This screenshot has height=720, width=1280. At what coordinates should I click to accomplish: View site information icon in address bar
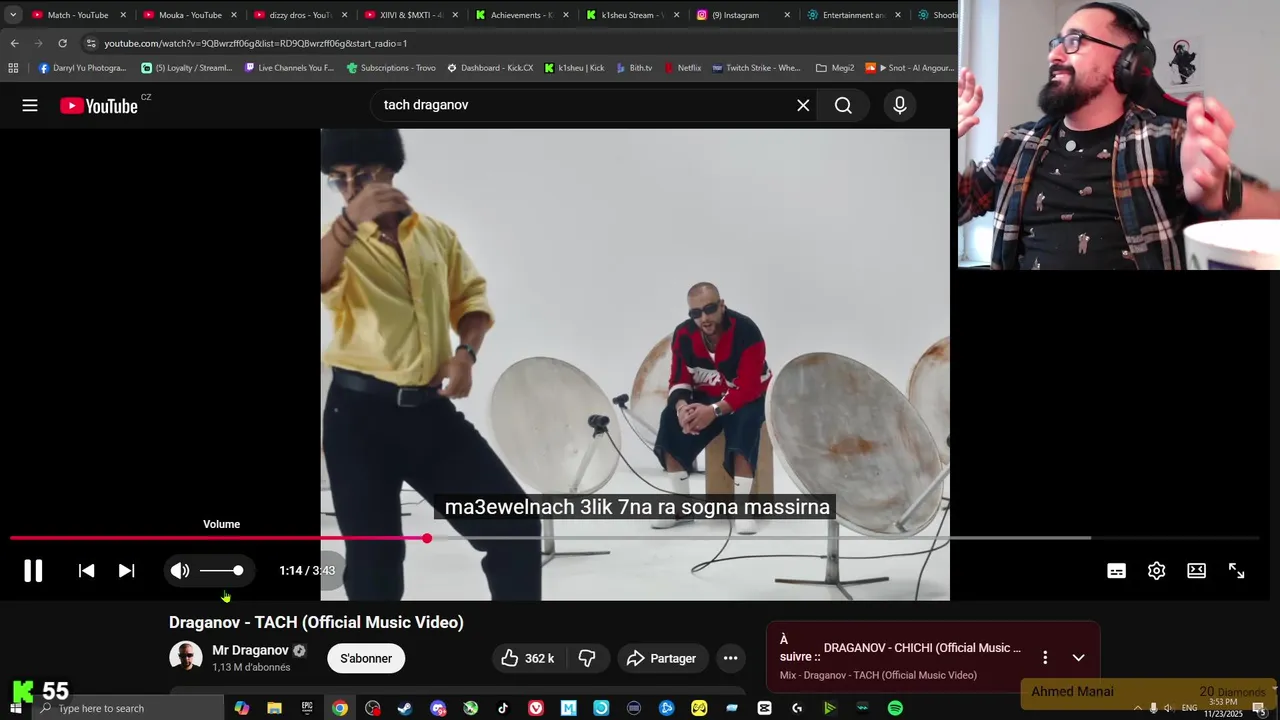pyautogui.click(x=91, y=43)
